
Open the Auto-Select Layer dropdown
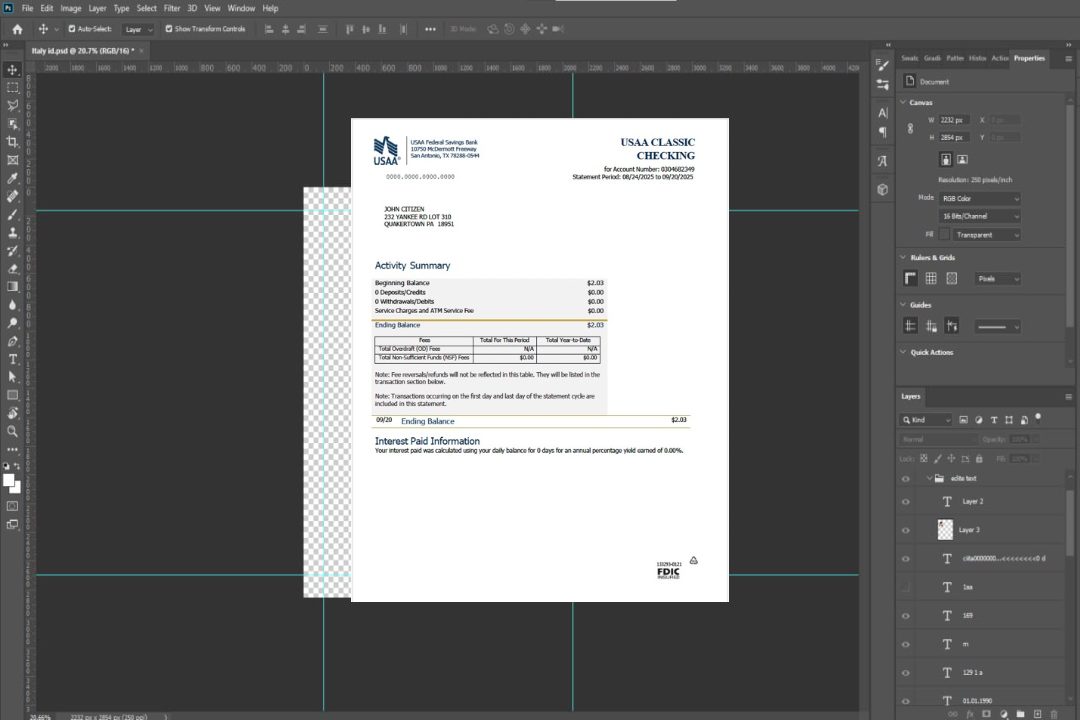pyautogui.click(x=138, y=29)
